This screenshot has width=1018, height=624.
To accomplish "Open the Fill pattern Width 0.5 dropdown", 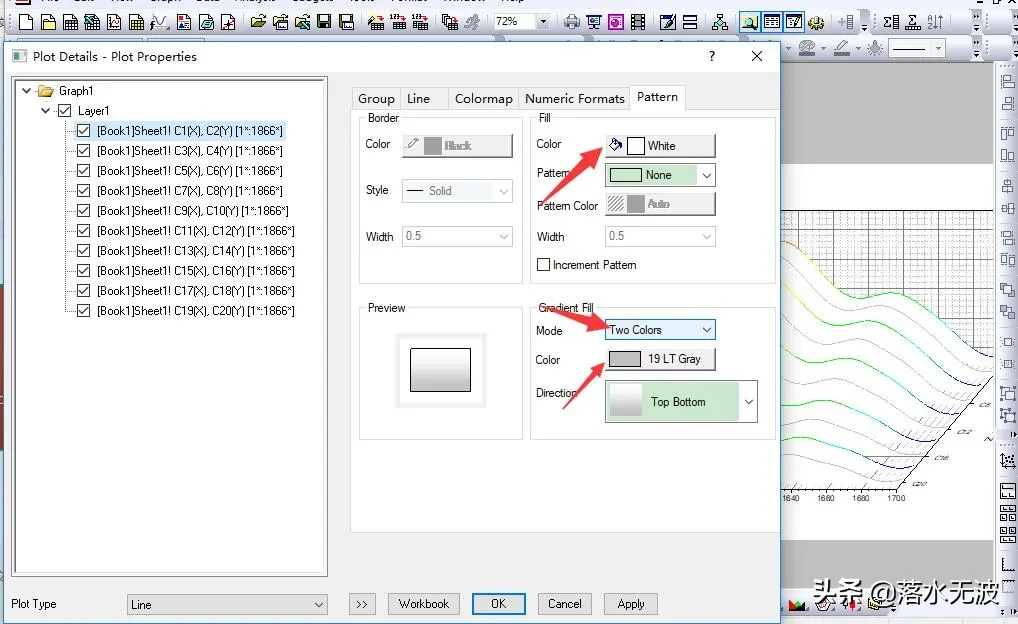I will tap(660, 236).
